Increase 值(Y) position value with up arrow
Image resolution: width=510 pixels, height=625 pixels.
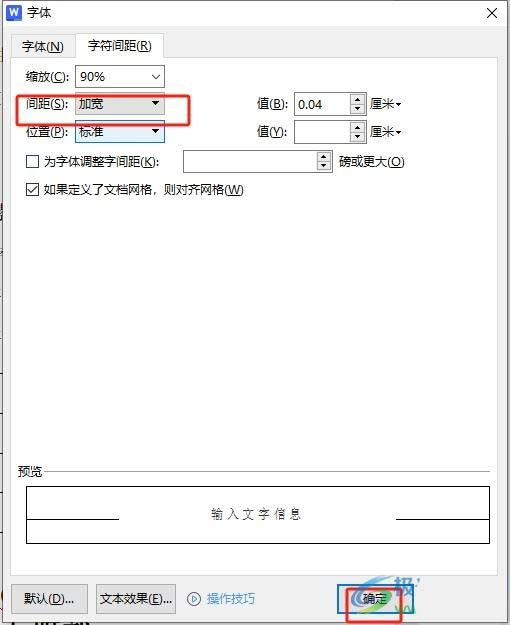(358, 128)
